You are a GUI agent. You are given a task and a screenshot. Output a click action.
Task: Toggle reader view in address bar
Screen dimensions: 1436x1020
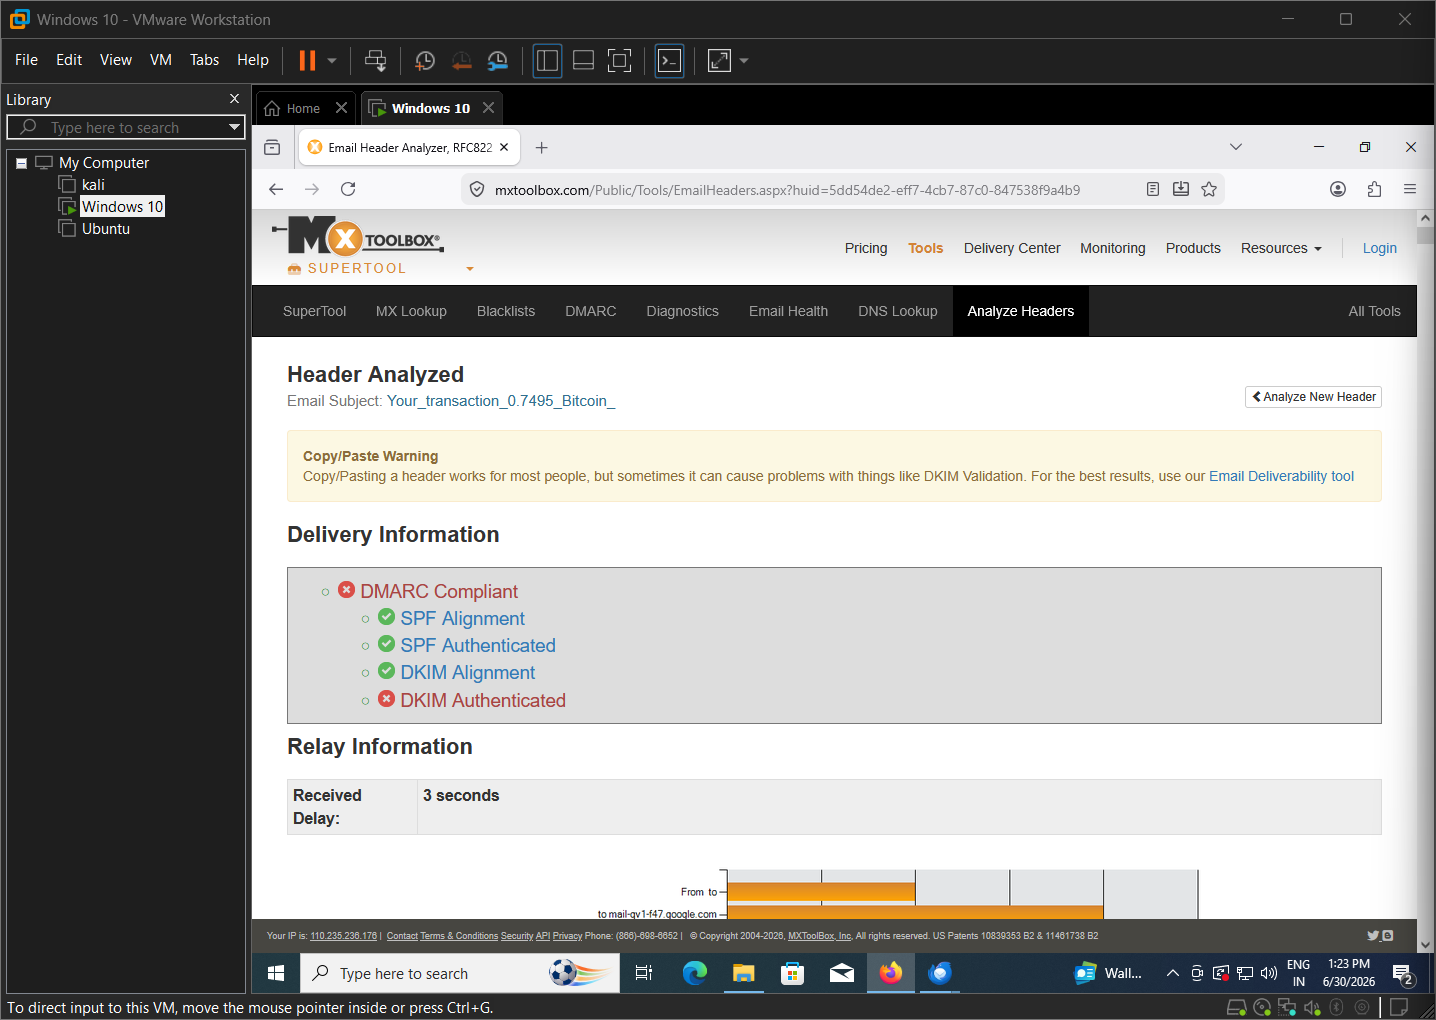pyautogui.click(x=1153, y=189)
